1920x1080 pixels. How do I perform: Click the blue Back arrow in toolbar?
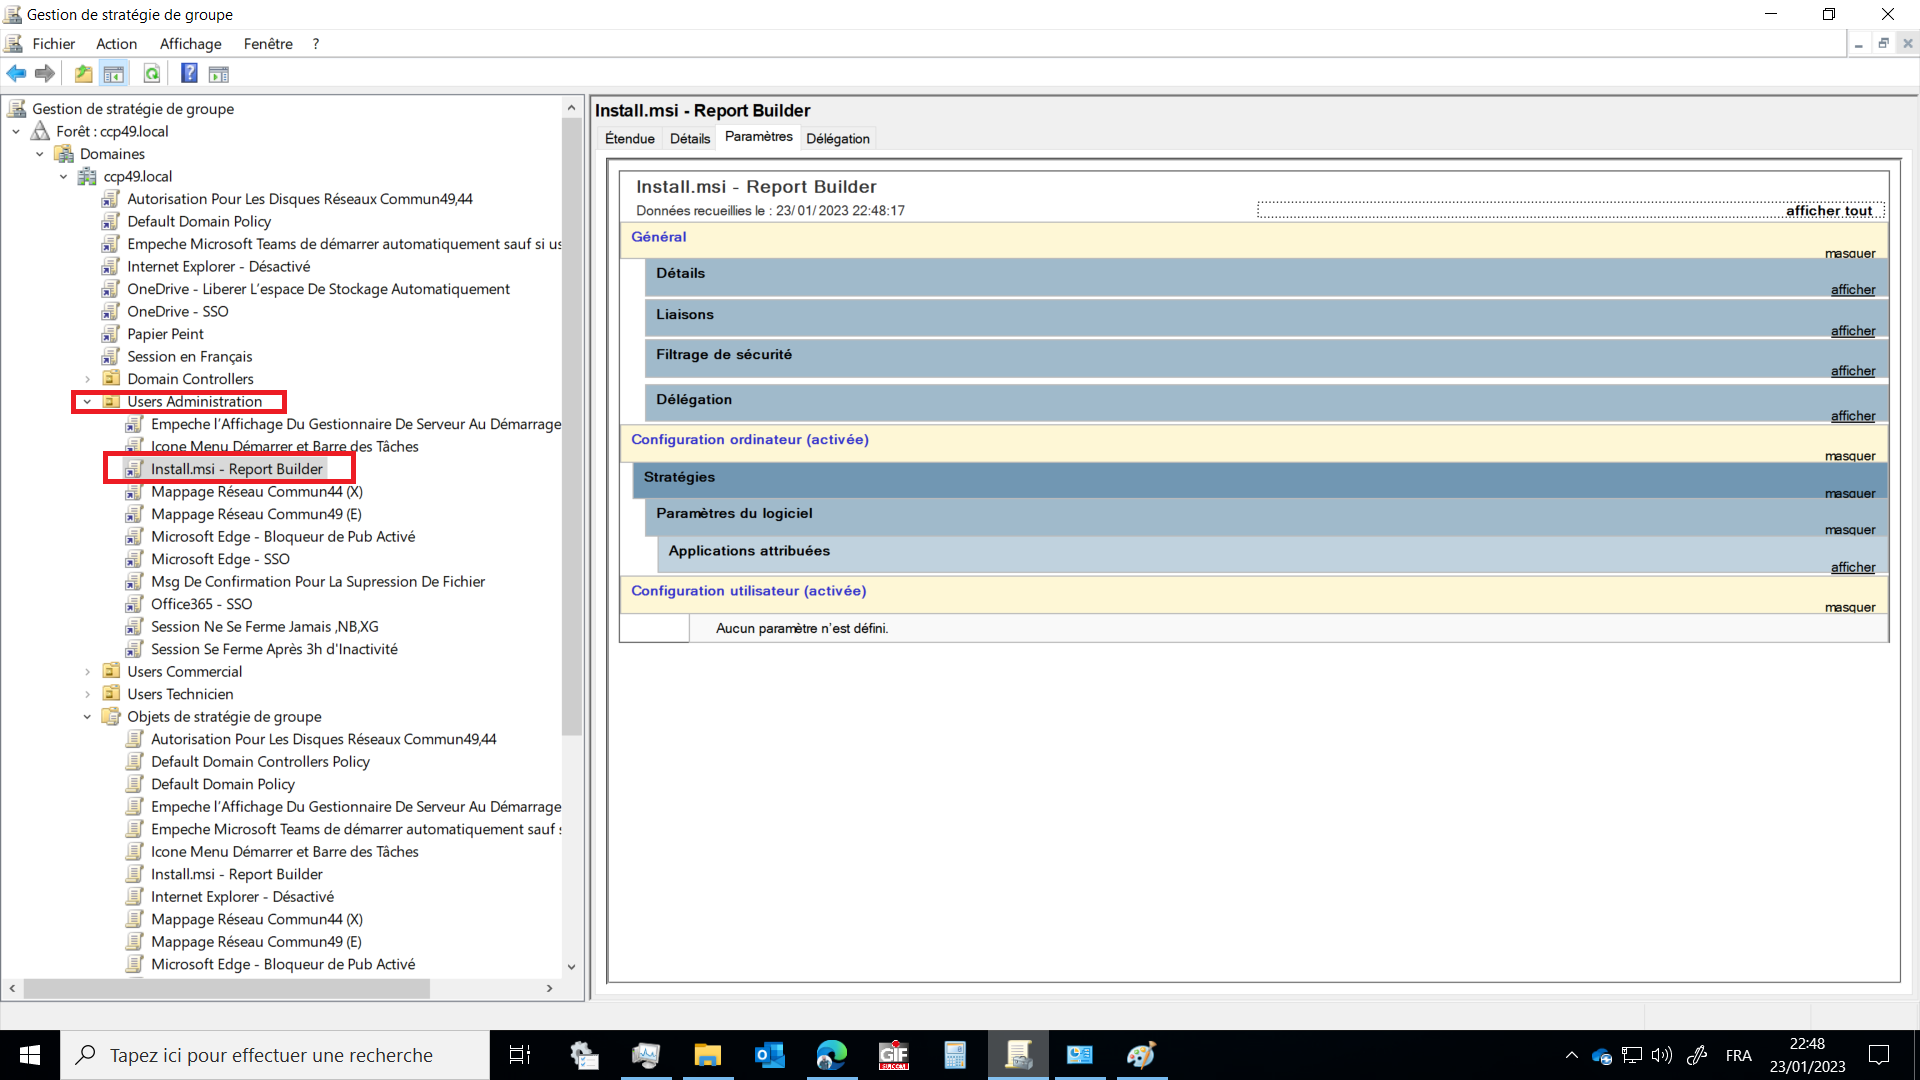17,73
